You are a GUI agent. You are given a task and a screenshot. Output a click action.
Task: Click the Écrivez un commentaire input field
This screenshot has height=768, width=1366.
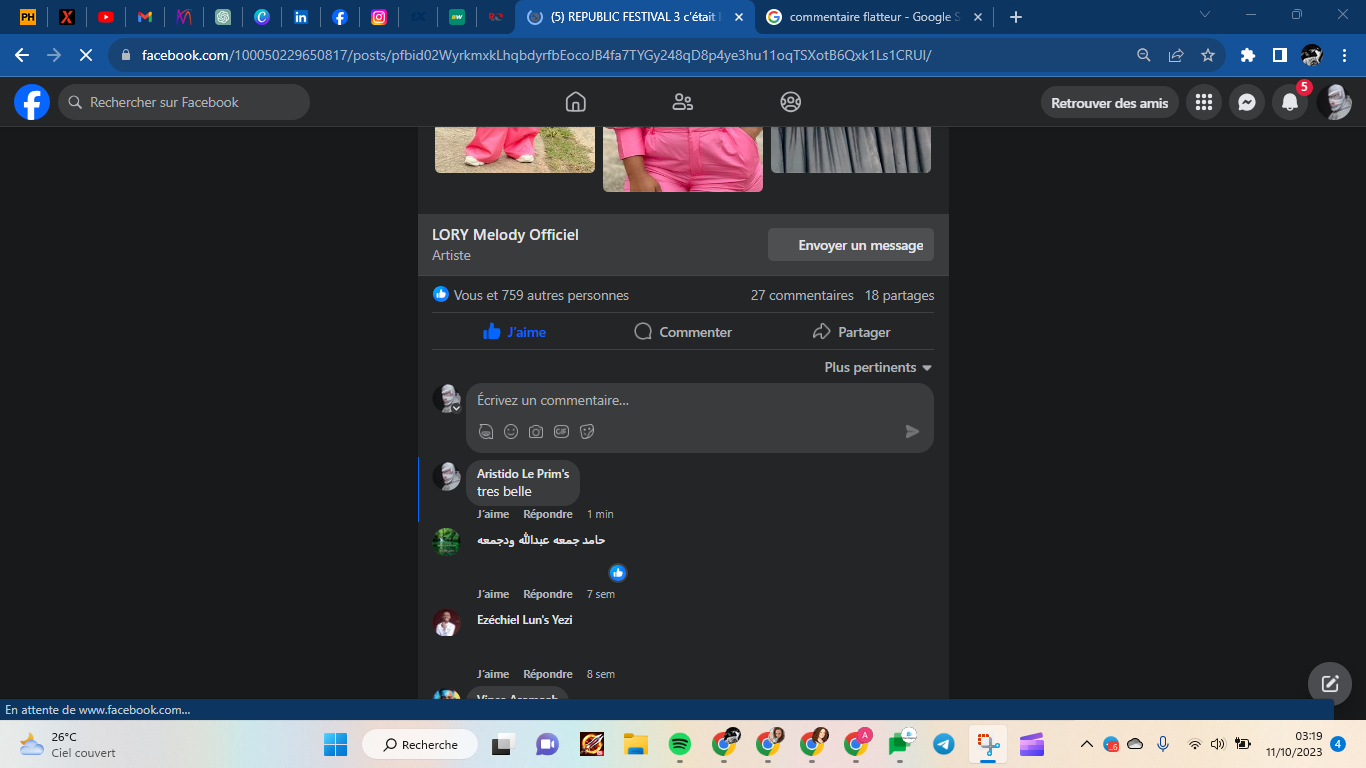690,400
